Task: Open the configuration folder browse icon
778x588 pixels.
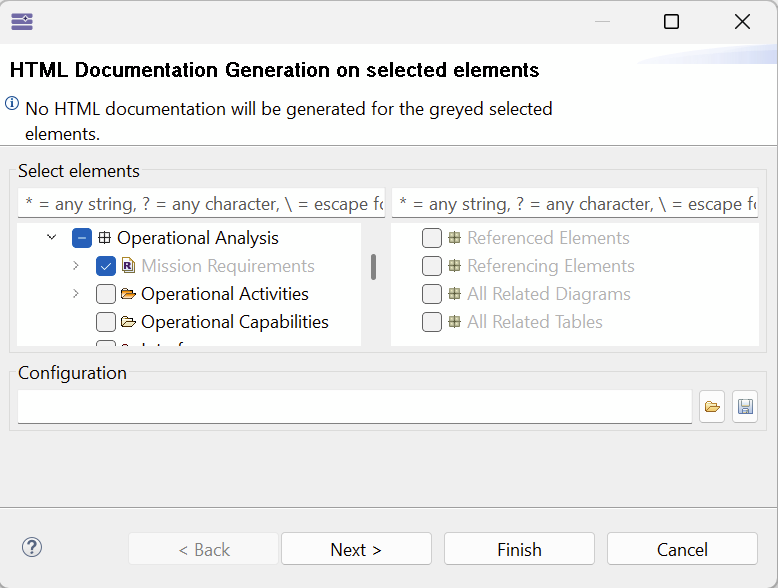Action: (712, 407)
